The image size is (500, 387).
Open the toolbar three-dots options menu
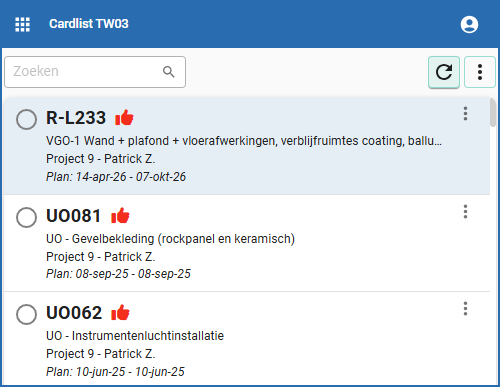coord(480,72)
